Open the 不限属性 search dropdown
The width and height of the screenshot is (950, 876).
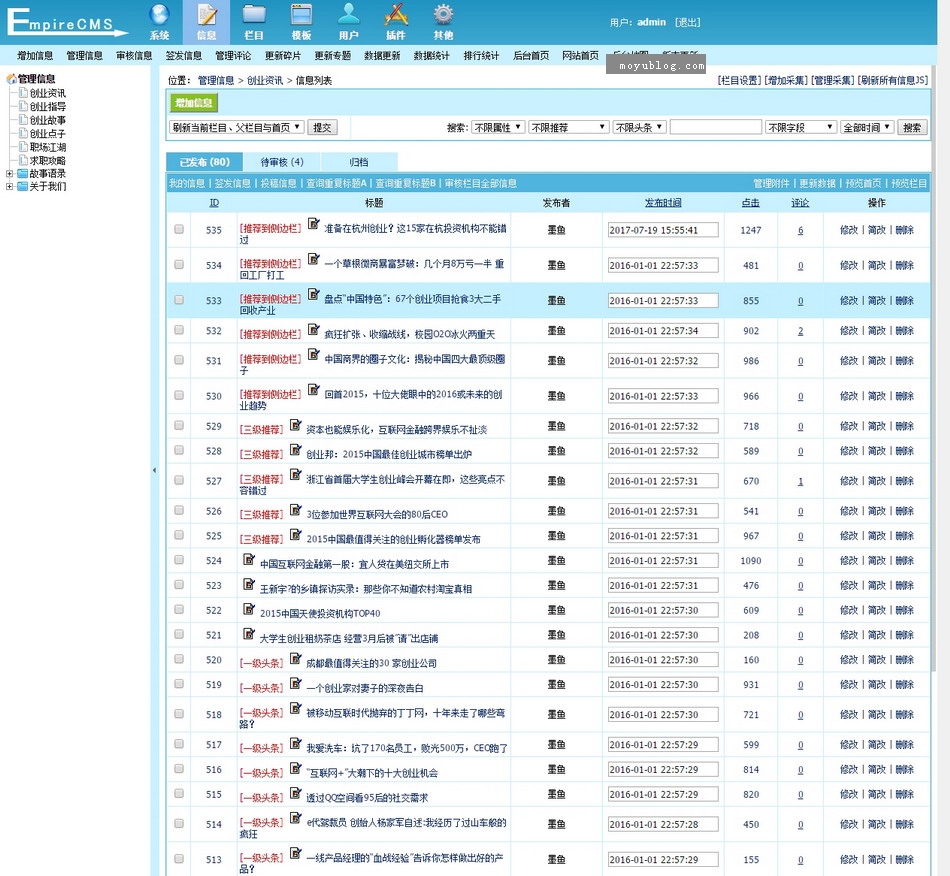click(497, 127)
